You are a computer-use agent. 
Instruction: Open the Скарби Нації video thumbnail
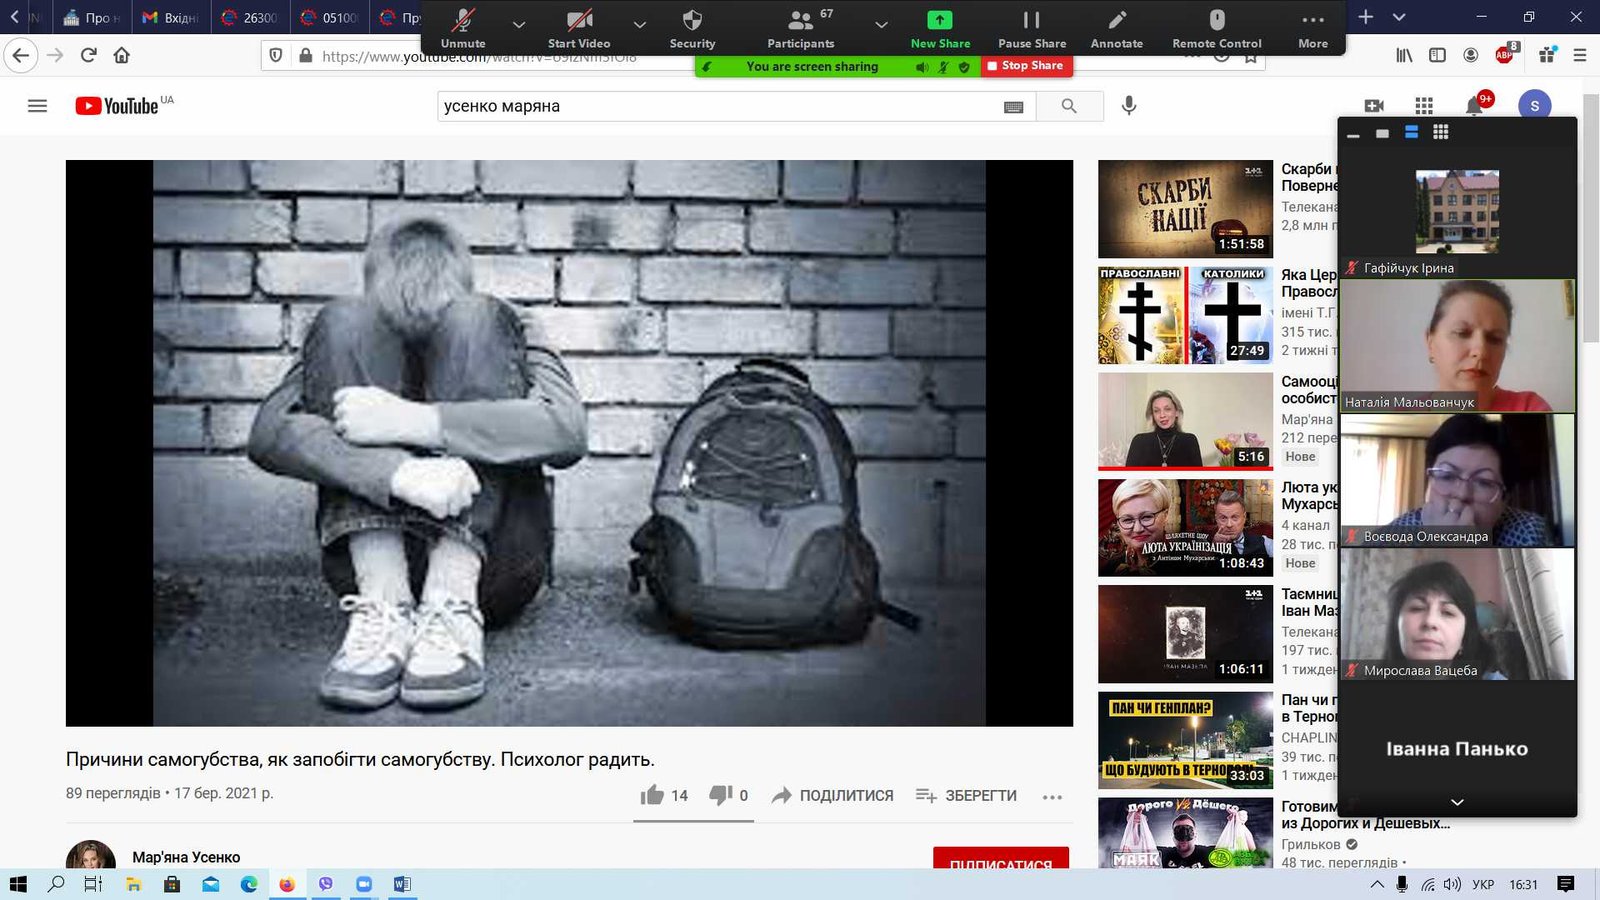click(1185, 209)
